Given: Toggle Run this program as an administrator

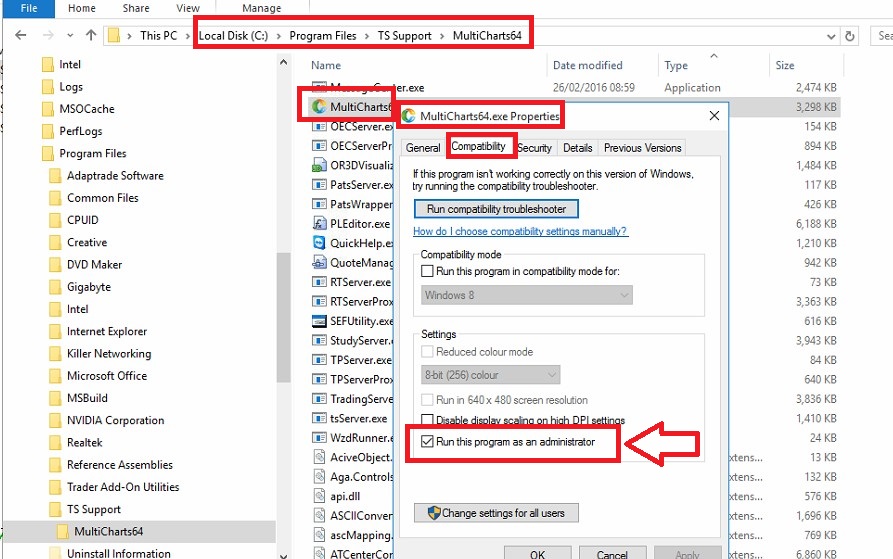Looking at the screenshot, I should pos(427,442).
